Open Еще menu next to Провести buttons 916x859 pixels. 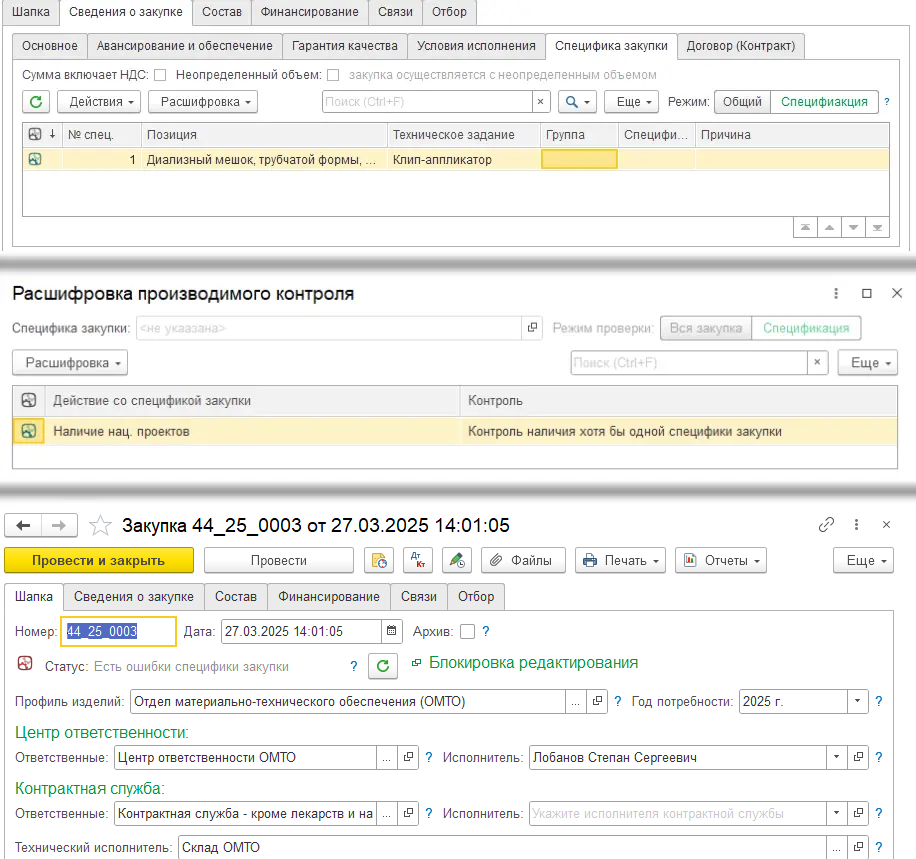(863, 560)
